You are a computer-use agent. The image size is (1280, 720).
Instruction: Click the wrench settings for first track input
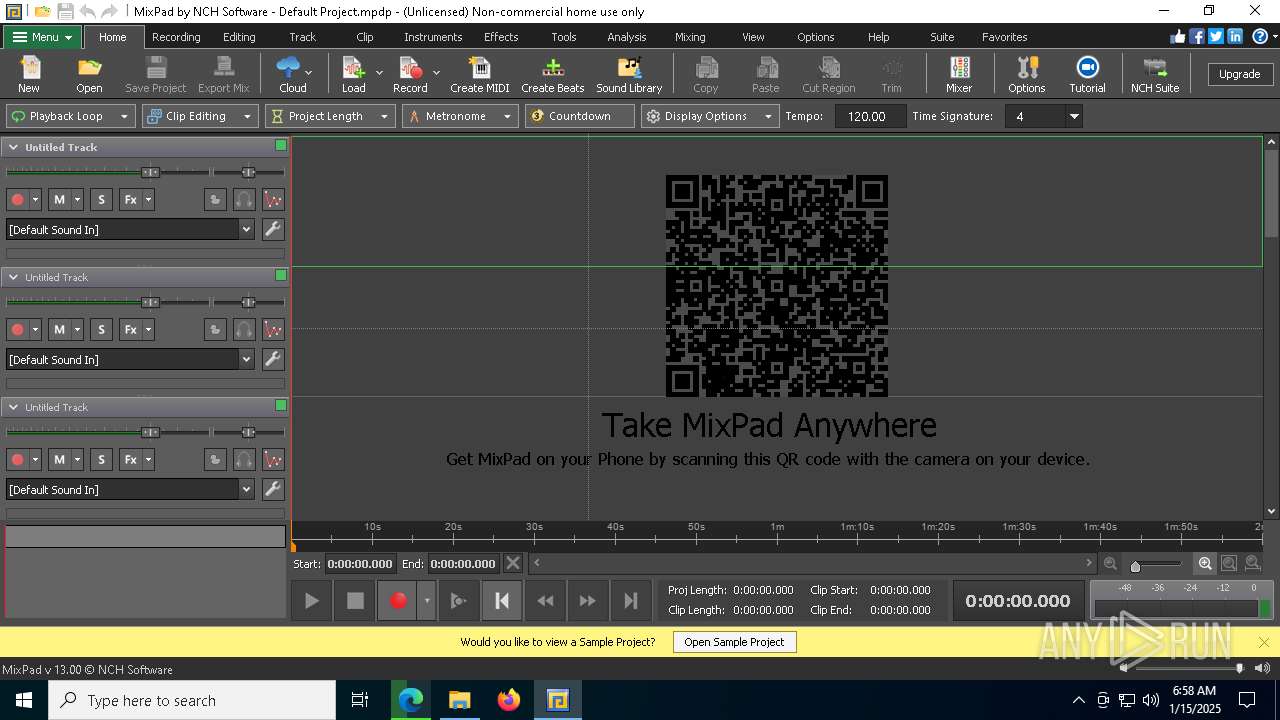272,229
